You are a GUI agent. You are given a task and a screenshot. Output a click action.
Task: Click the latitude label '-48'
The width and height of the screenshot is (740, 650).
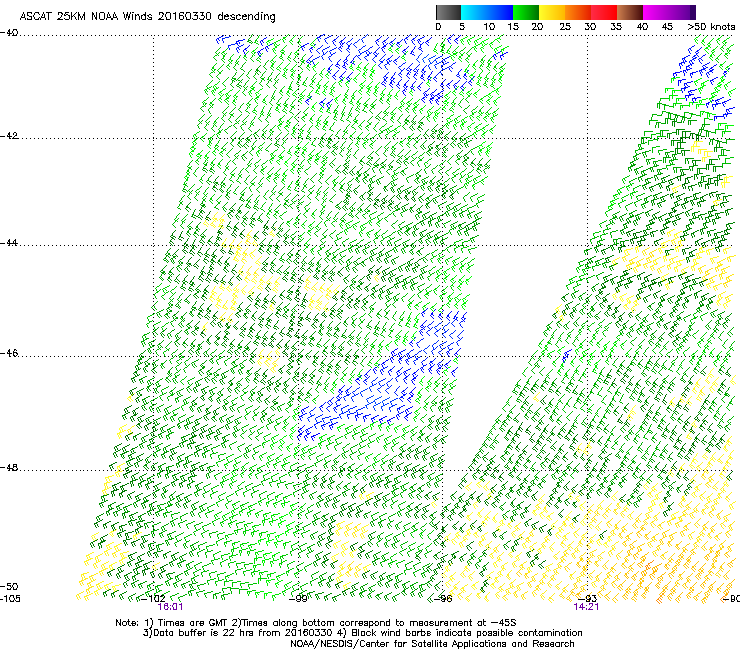tap(9, 468)
